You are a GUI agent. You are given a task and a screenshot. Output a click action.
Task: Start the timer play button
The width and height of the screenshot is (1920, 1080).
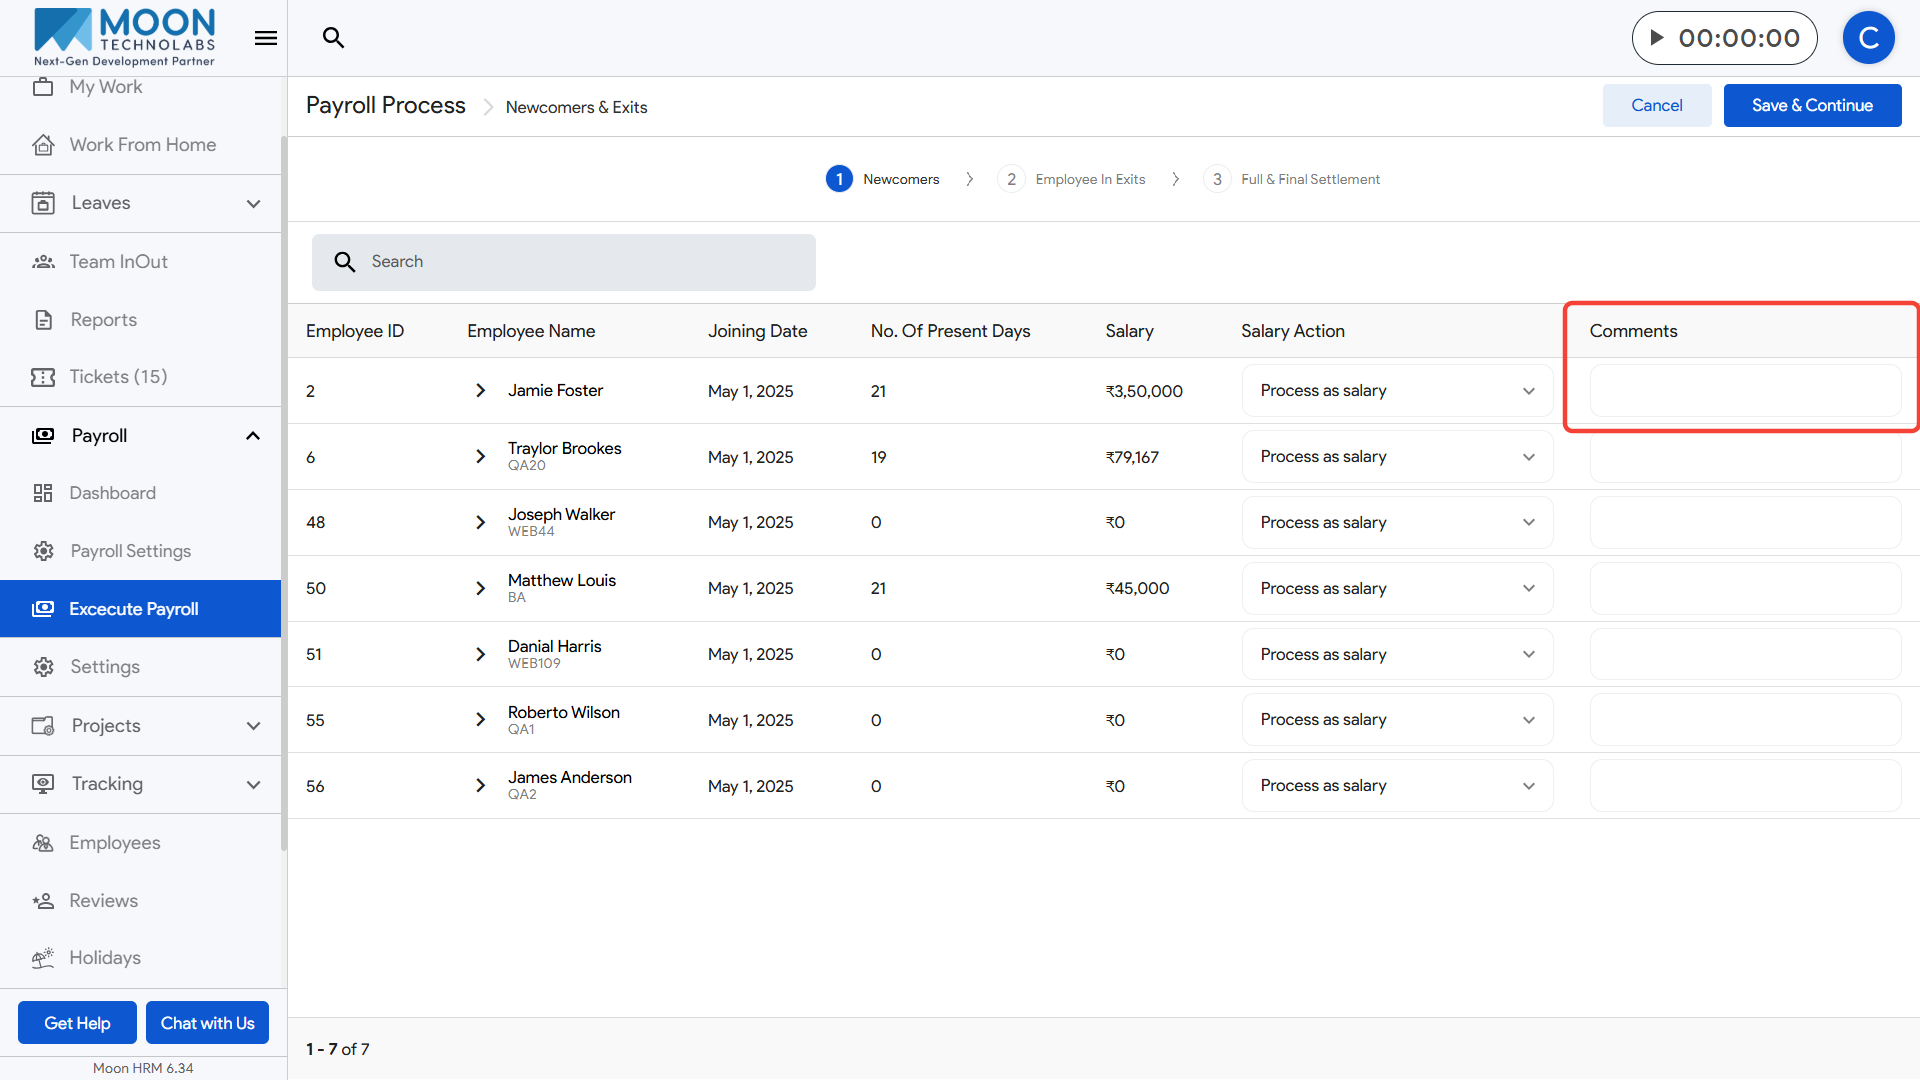[1657, 38]
